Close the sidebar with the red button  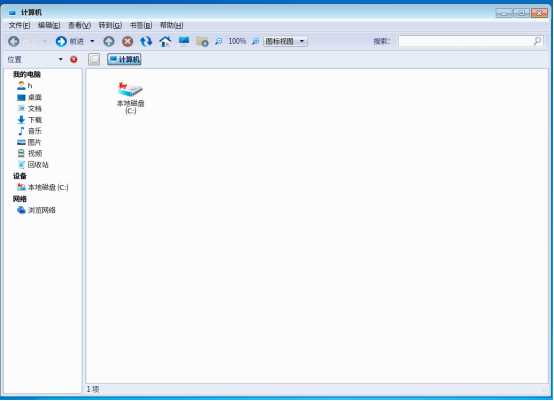pos(74,59)
